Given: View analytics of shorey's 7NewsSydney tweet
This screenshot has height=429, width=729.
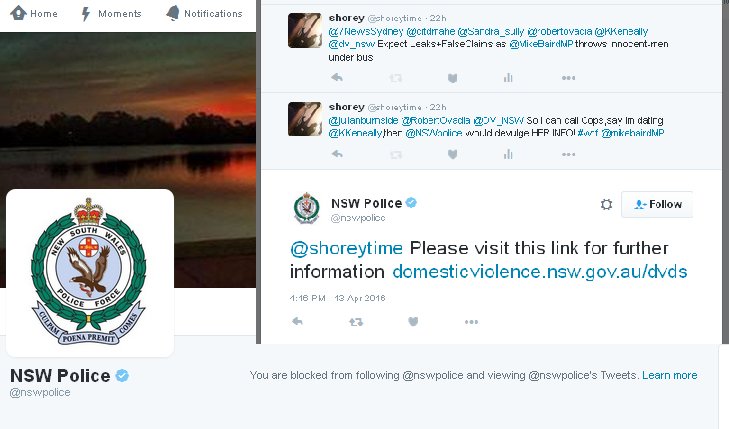Looking at the screenshot, I should [508, 78].
